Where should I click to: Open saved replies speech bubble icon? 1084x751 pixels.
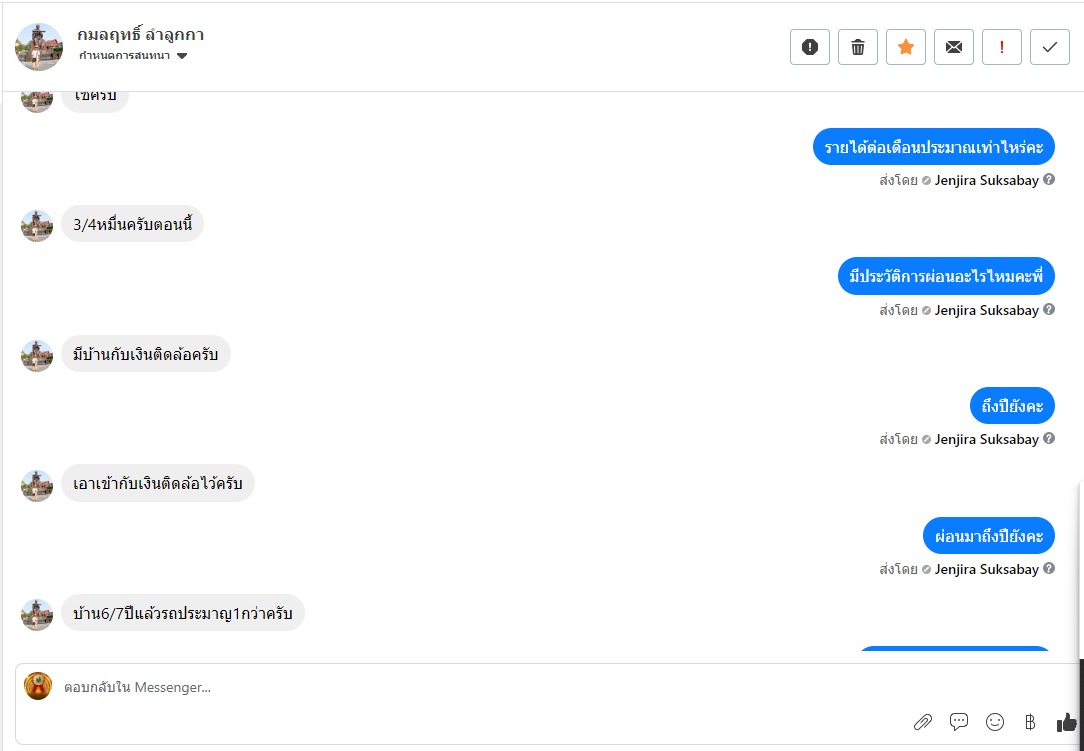click(x=959, y=722)
